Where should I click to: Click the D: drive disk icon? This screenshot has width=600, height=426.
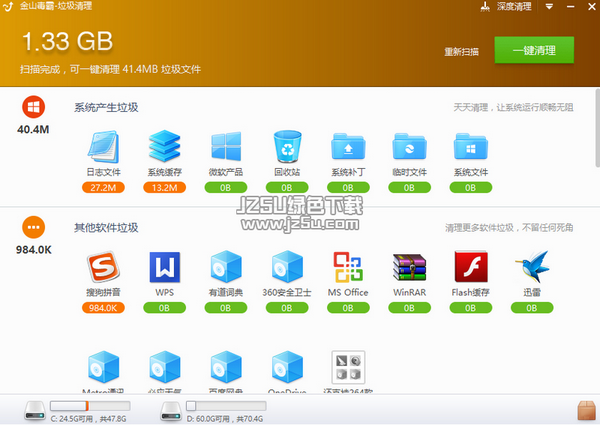(x=171, y=411)
